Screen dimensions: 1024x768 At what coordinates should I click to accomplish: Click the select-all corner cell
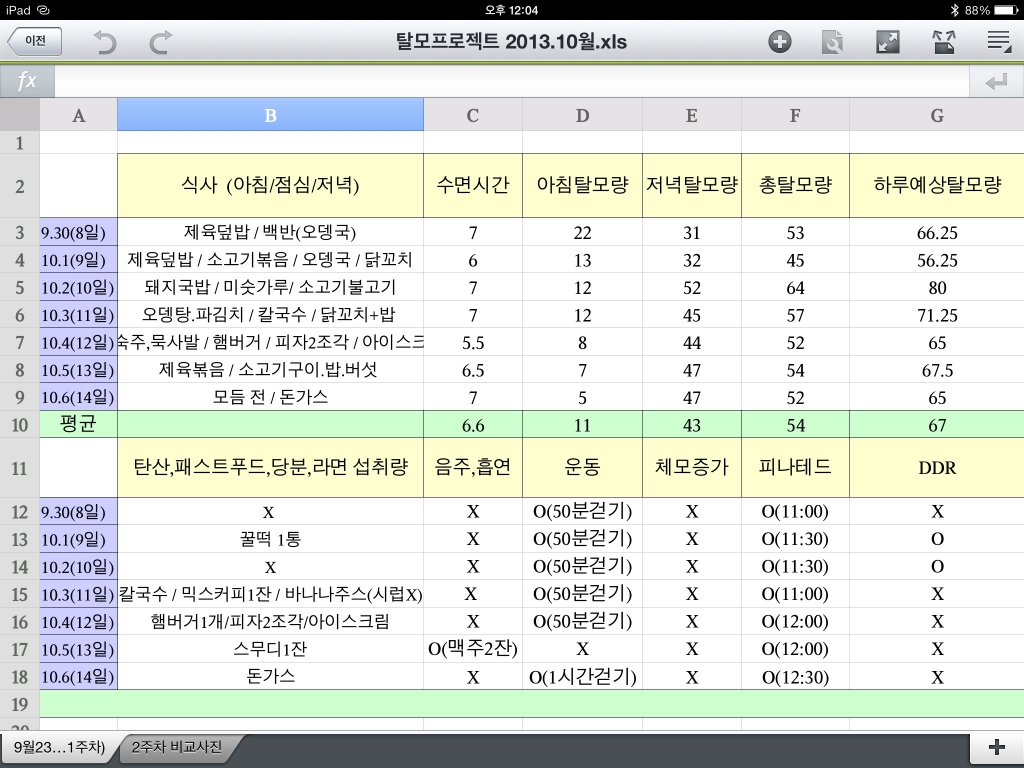(x=20, y=115)
